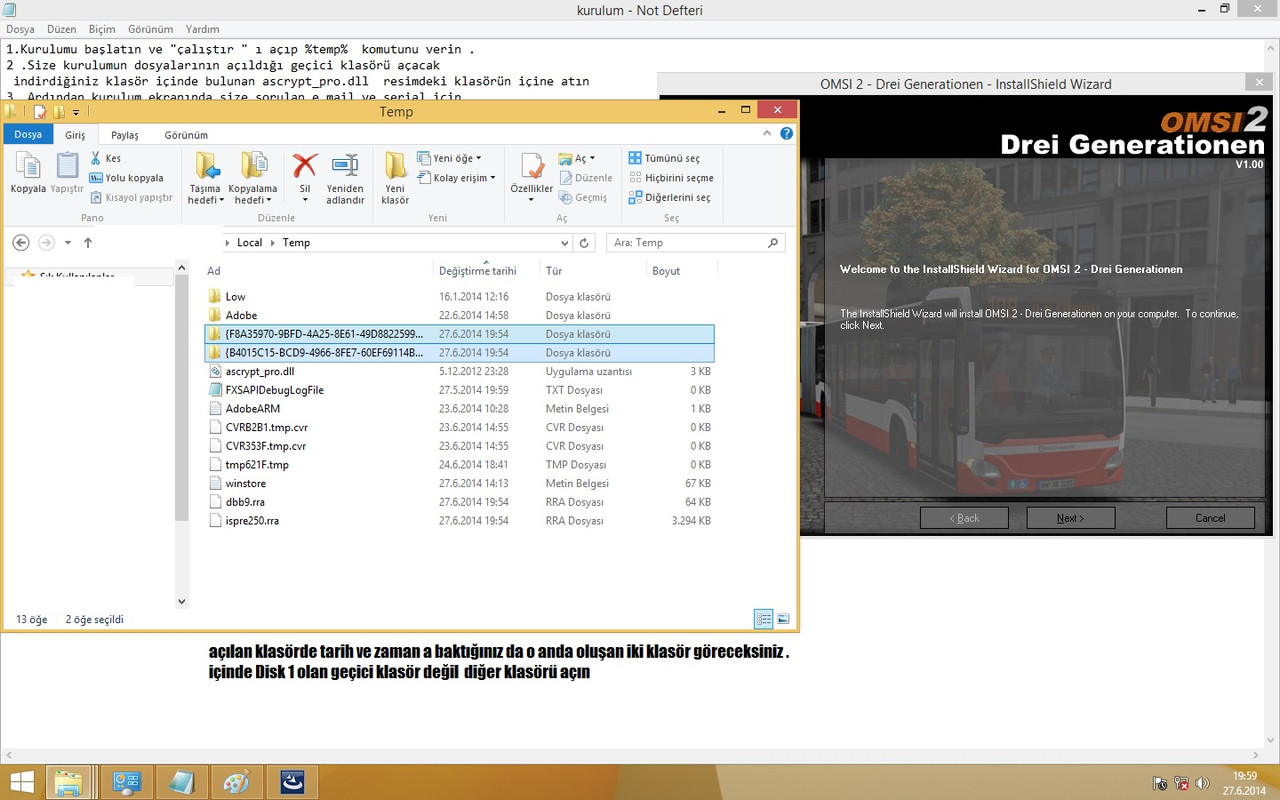
Task: Select the Low folder
Action: click(x=459, y=297)
